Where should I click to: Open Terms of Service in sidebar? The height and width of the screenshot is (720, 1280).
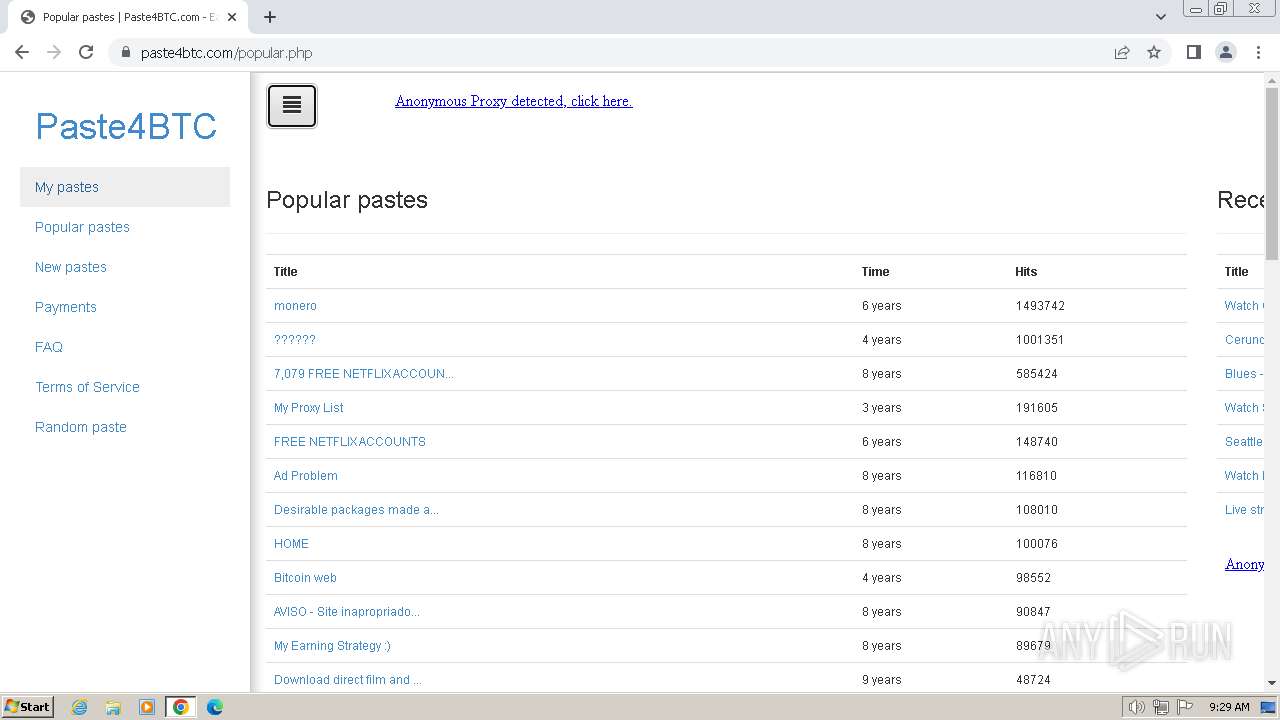[x=125, y=387]
